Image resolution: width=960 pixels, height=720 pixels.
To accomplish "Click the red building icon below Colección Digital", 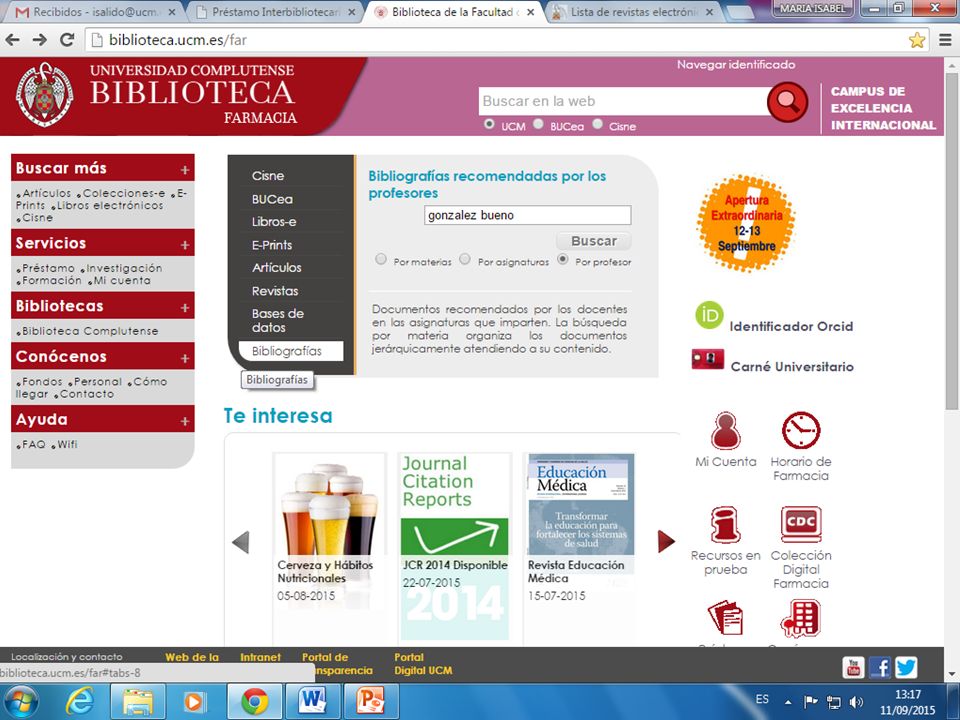I will (x=800, y=618).
